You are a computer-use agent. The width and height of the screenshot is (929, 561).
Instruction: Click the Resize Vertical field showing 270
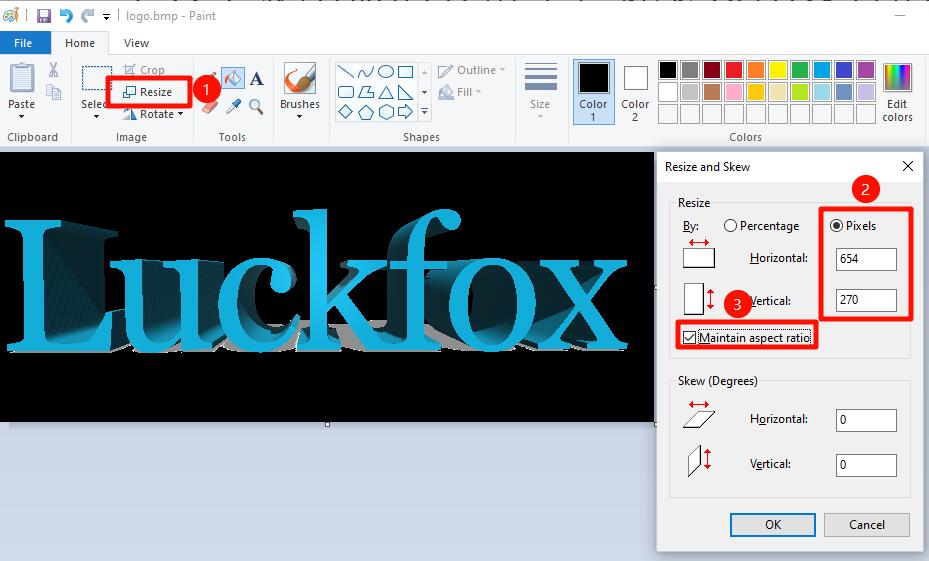click(866, 300)
